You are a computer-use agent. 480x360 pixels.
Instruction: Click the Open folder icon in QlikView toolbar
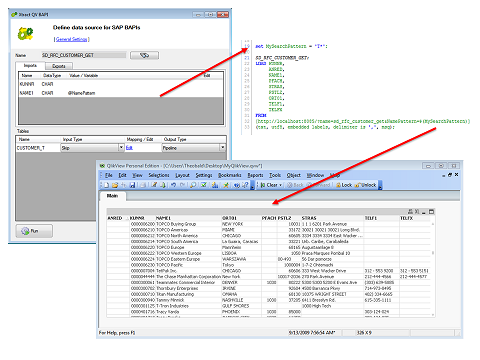tap(115, 185)
